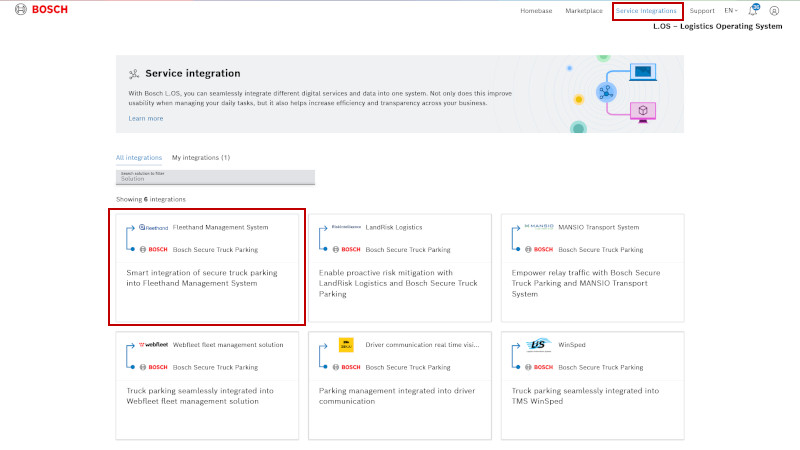The width and height of the screenshot is (800, 450).
Task: Click 'Bosch Secure Truck Parking' in LandRisk card
Action: pos(408,250)
